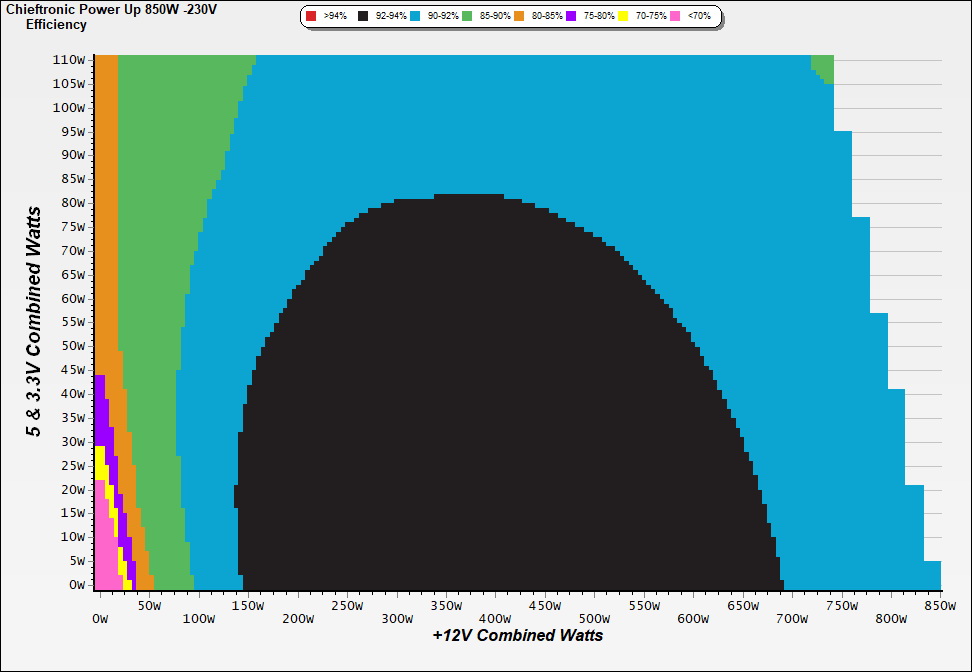Screen dimensions: 972x672
Task: Click the green 85-90% legend swatch
Action: coord(467,17)
